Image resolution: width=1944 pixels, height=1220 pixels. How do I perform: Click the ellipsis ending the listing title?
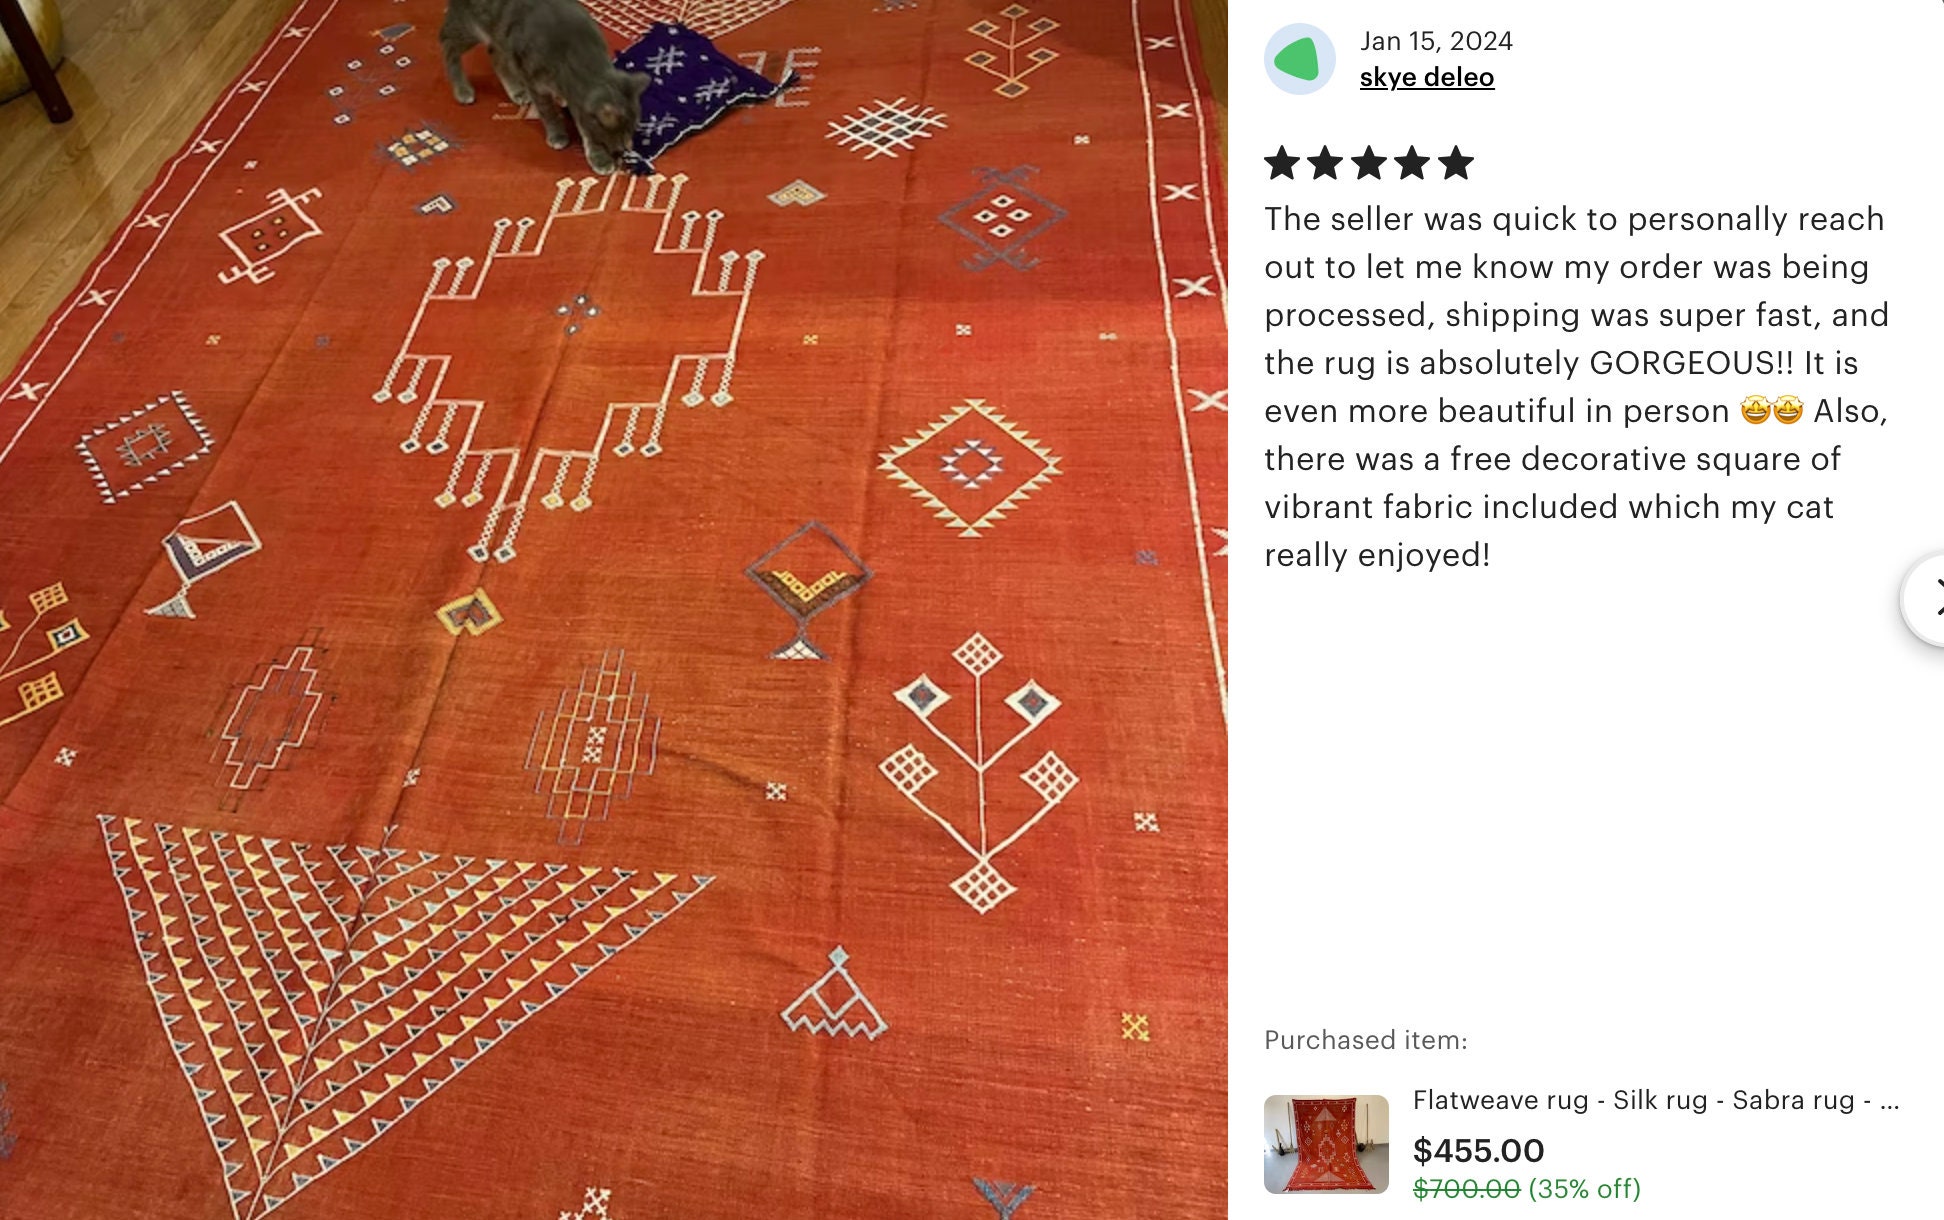pos(1889,1101)
